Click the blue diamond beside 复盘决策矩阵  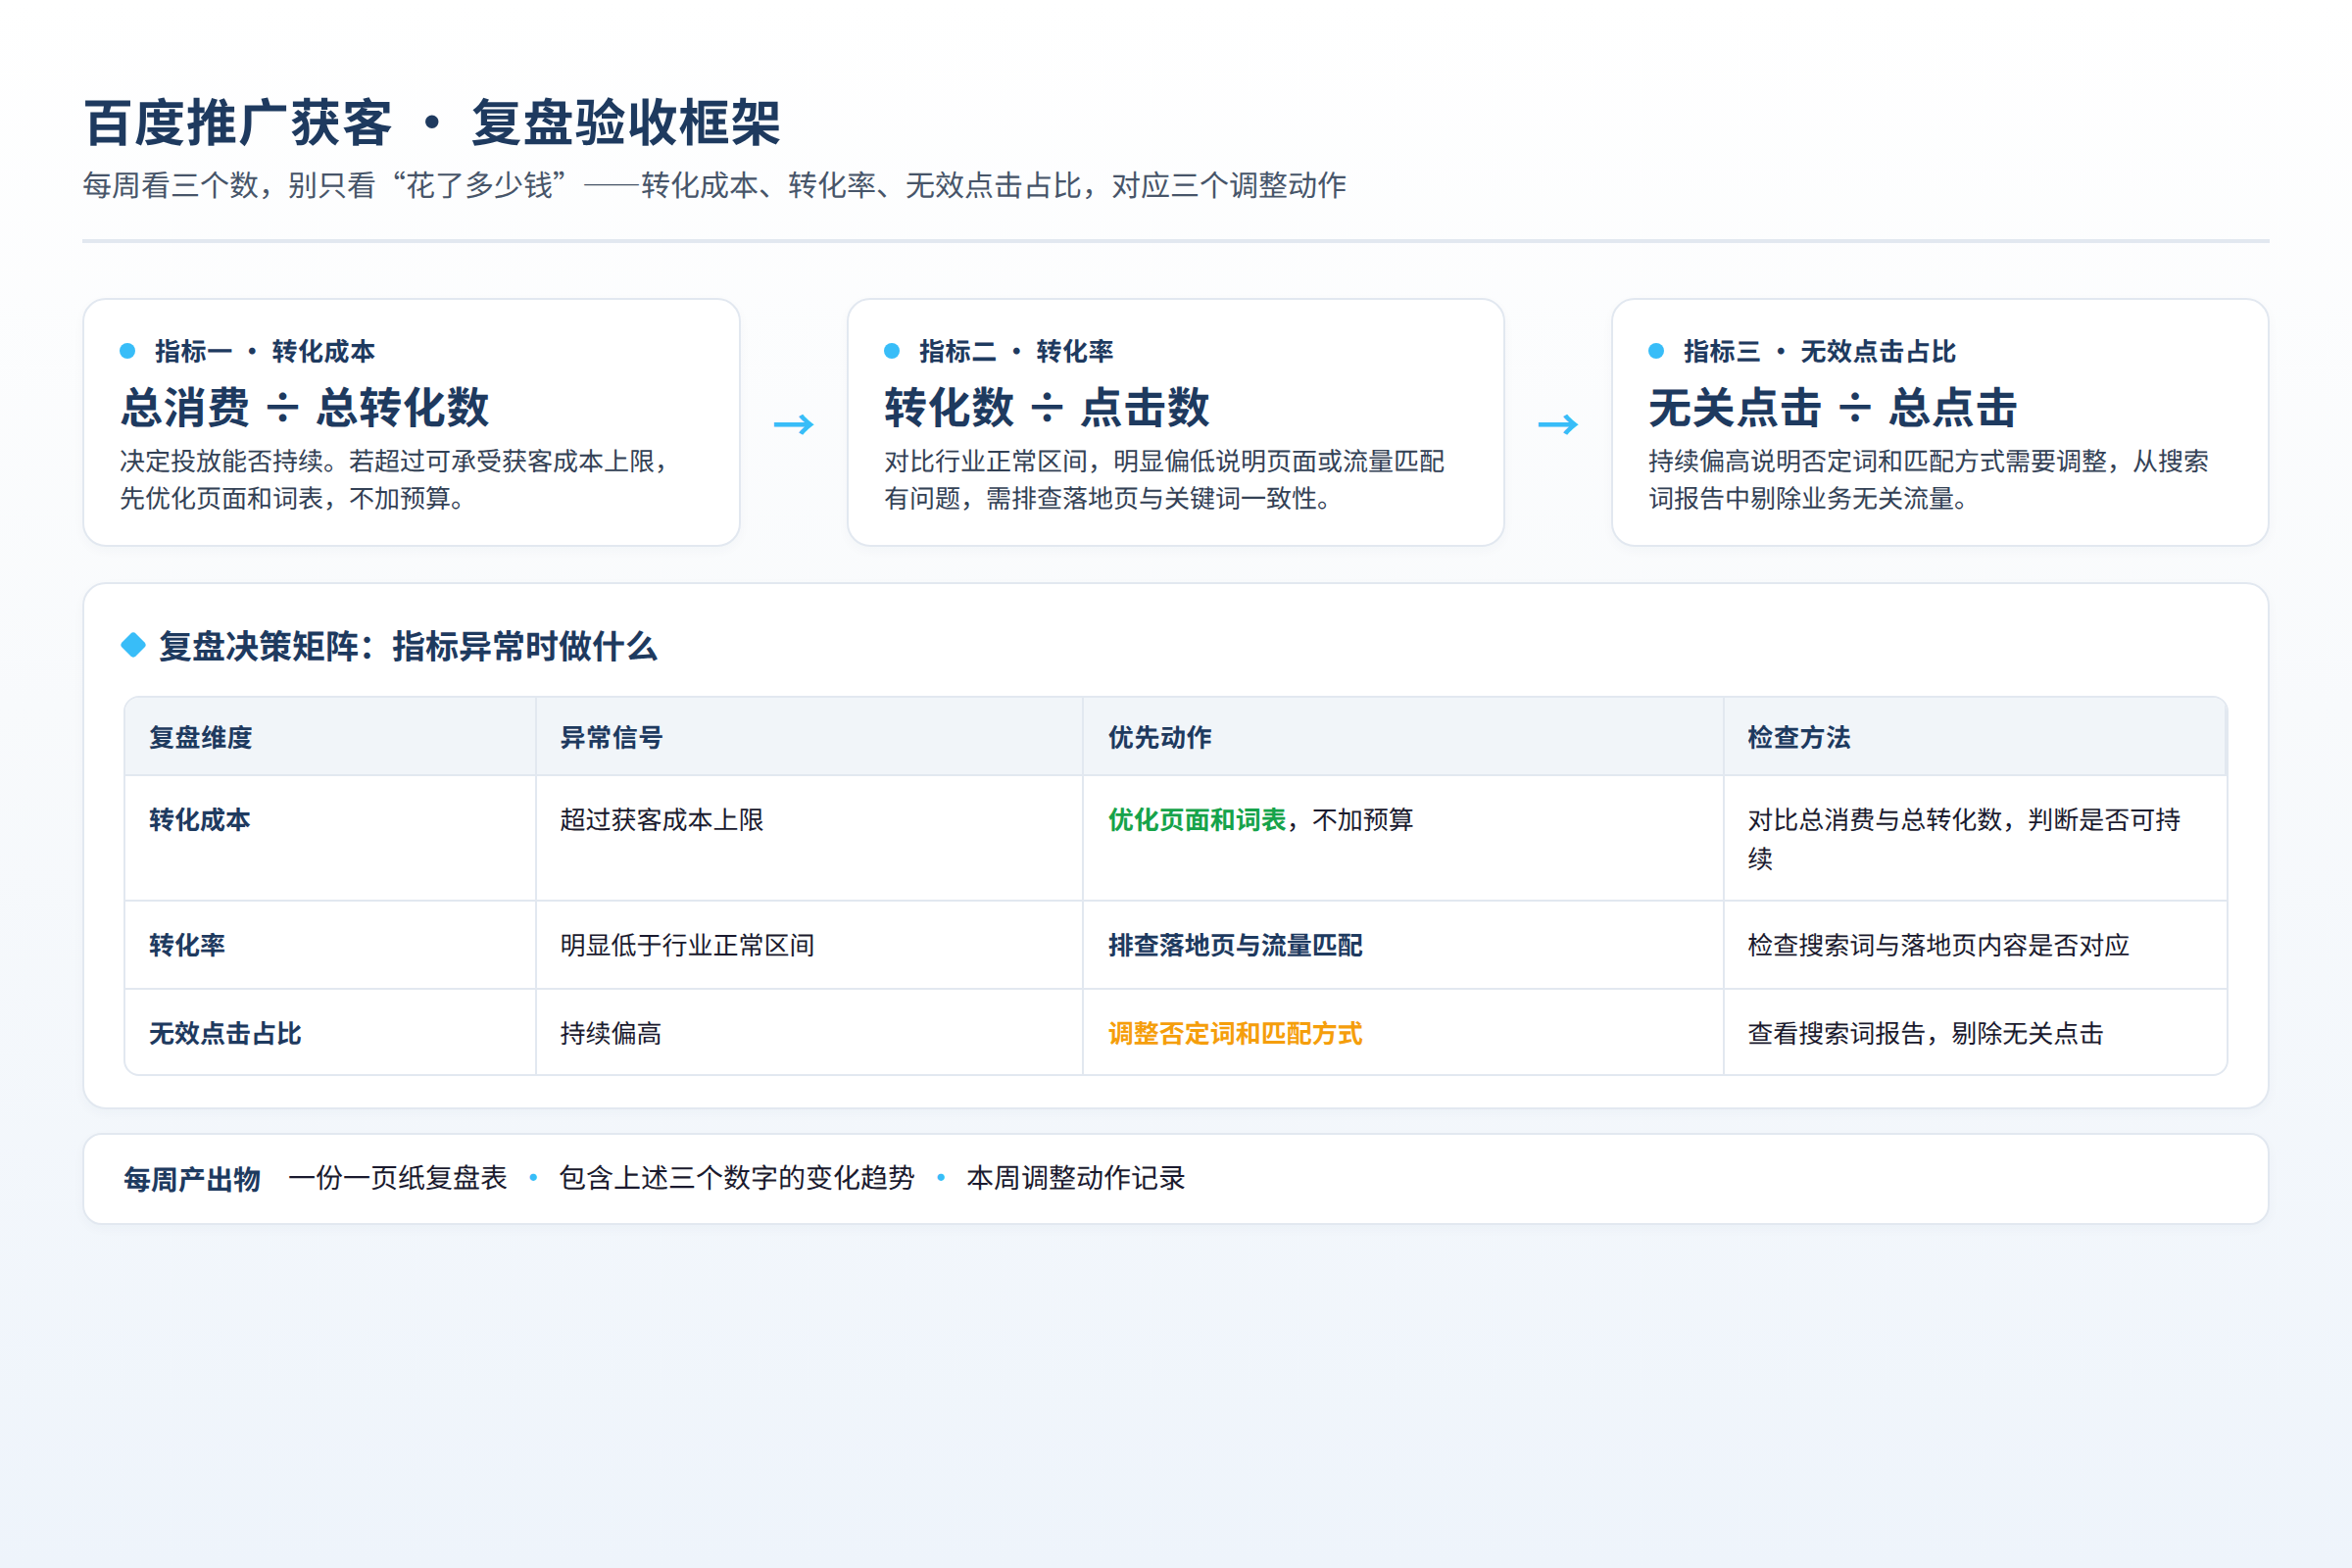click(x=133, y=645)
